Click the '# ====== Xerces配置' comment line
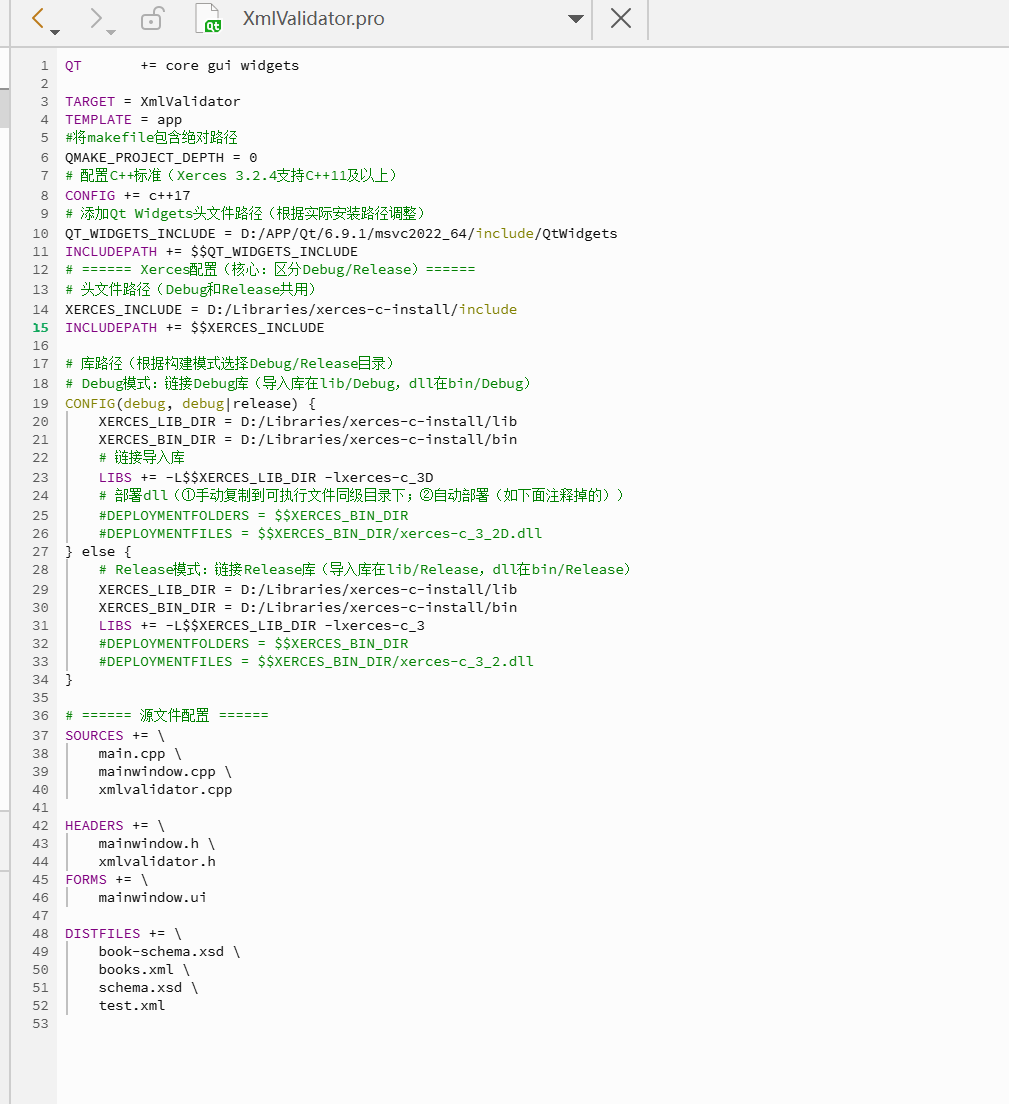This screenshot has width=1009, height=1104. [270, 270]
